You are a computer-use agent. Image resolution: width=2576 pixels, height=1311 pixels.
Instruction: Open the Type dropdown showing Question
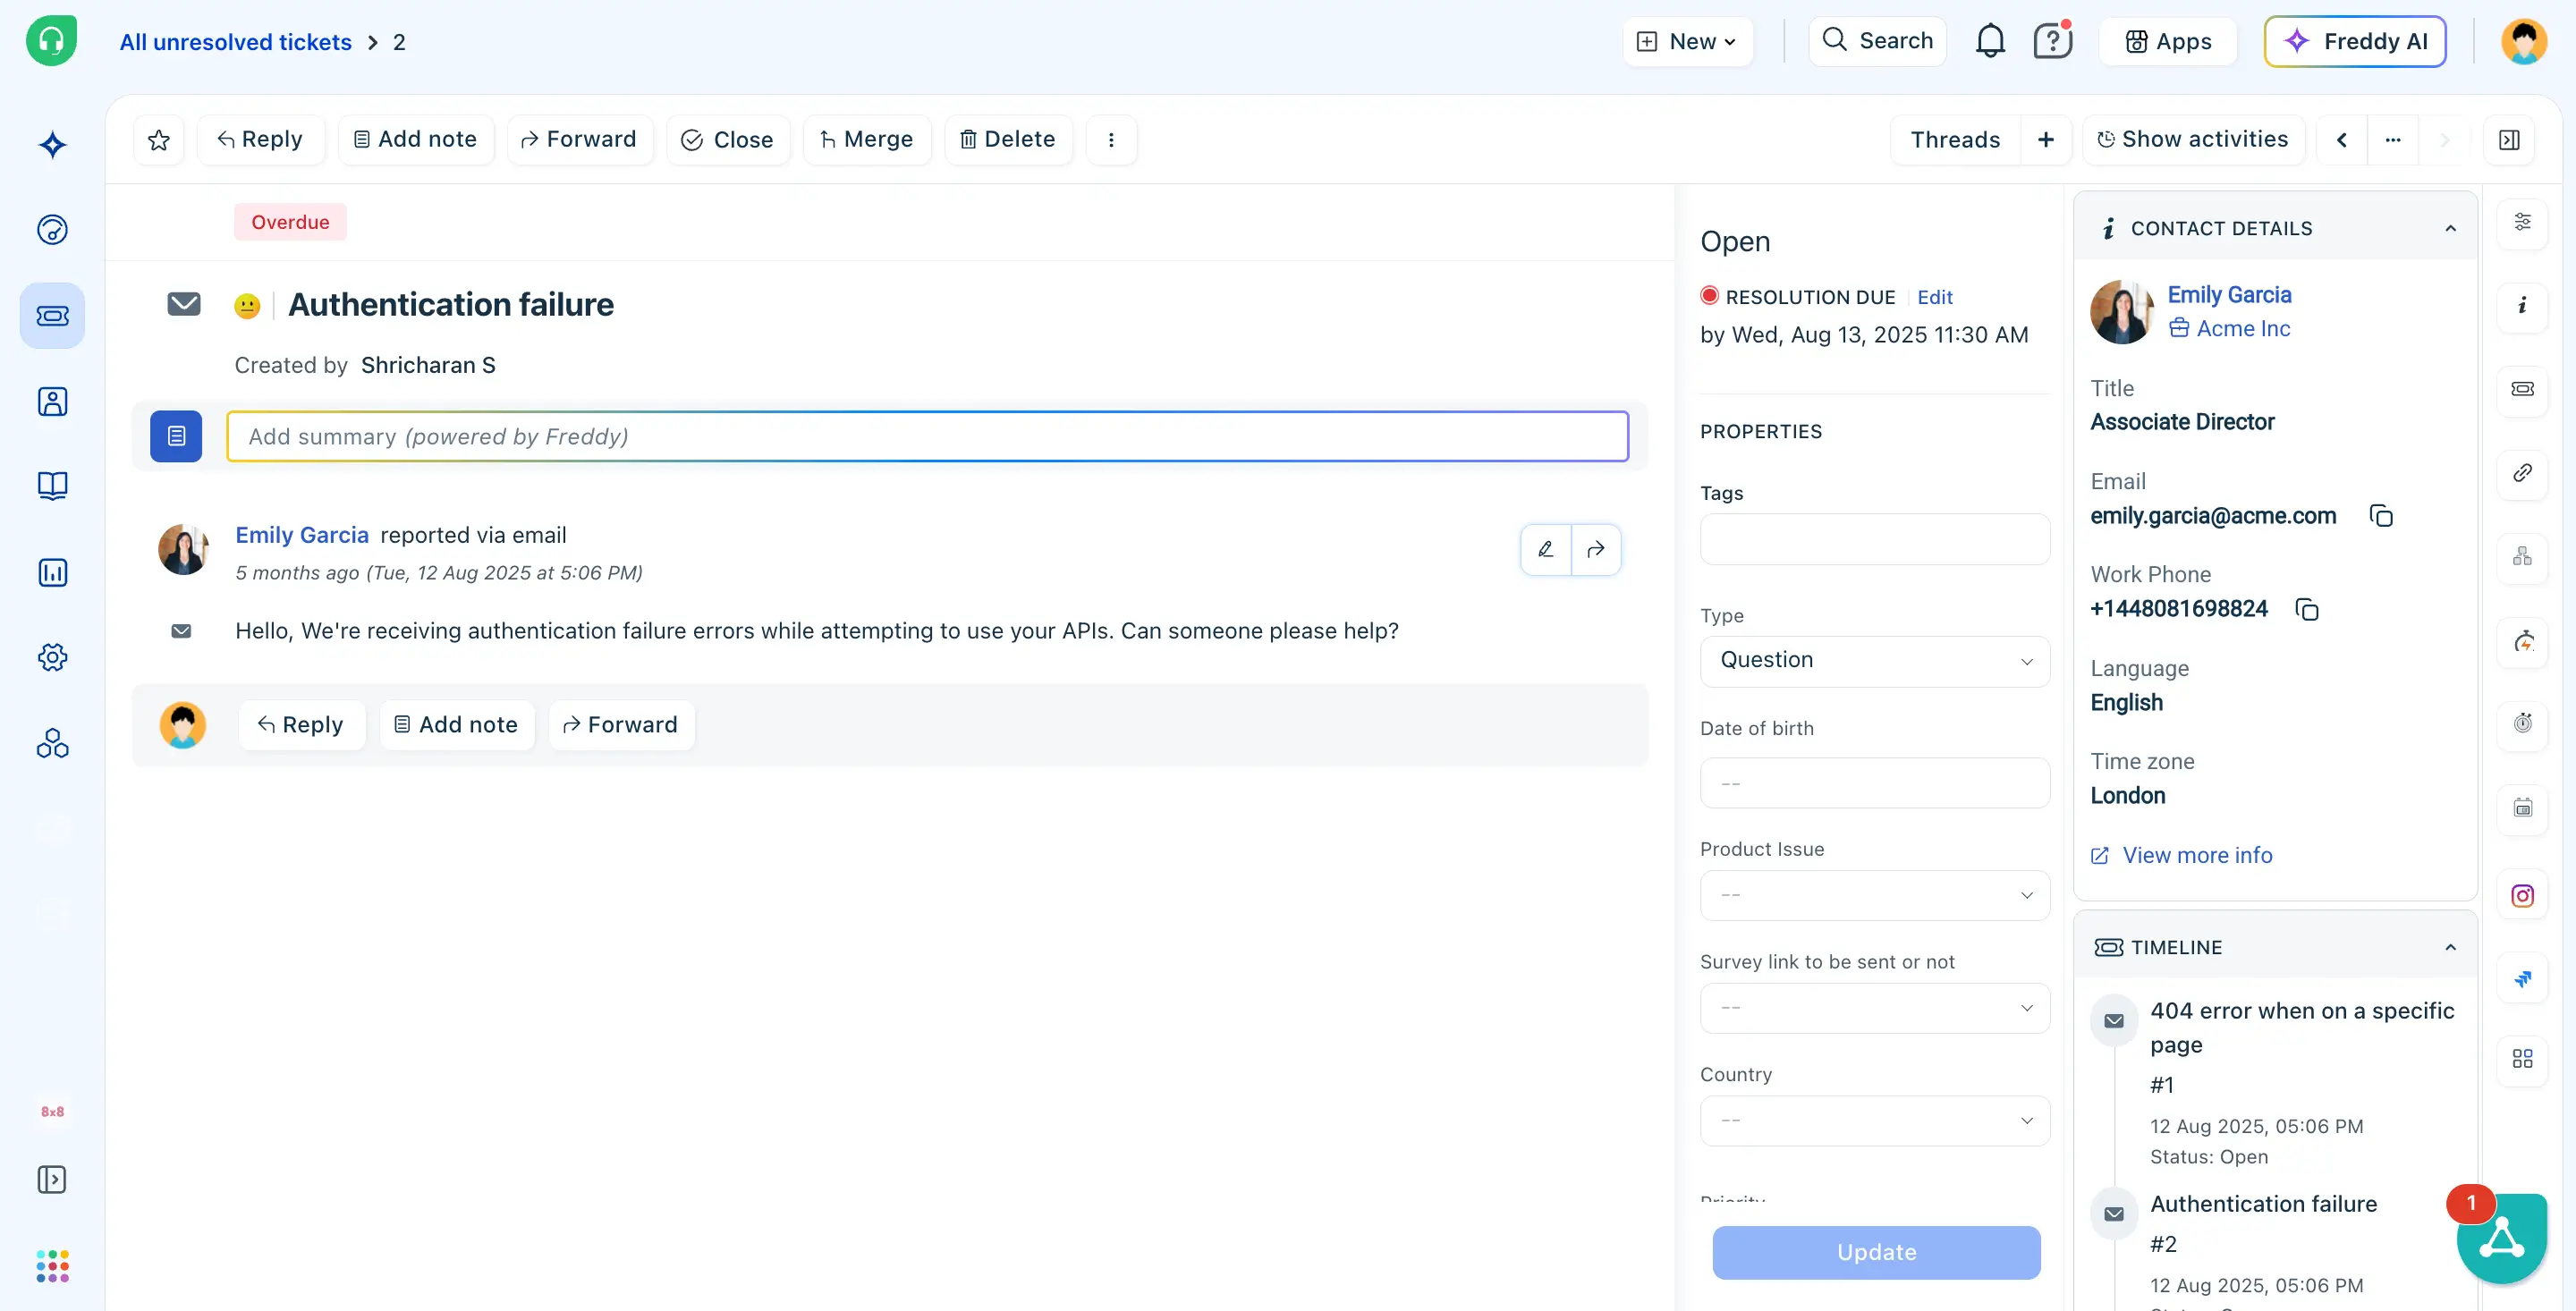pos(1874,660)
